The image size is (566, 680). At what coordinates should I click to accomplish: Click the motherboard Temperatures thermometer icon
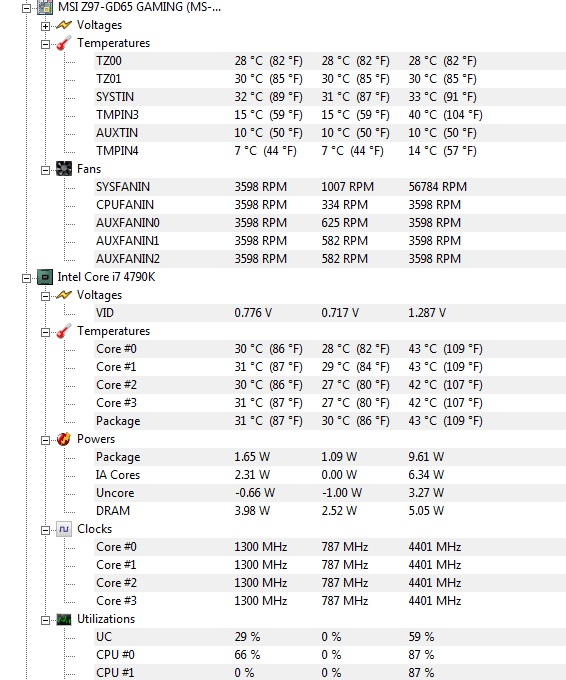[x=64, y=43]
